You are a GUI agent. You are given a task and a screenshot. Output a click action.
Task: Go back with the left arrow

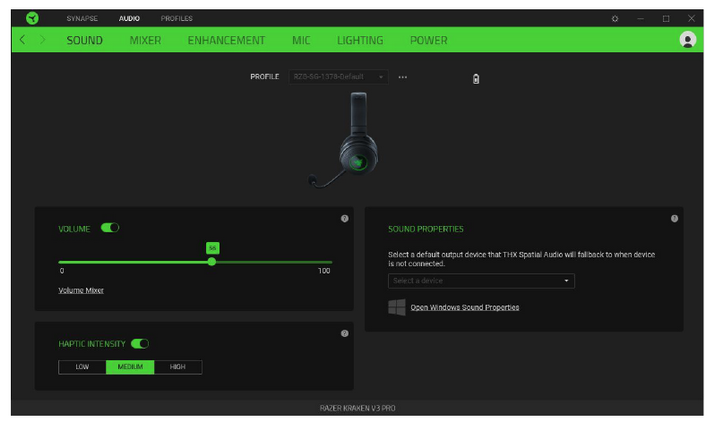pos(22,40)
